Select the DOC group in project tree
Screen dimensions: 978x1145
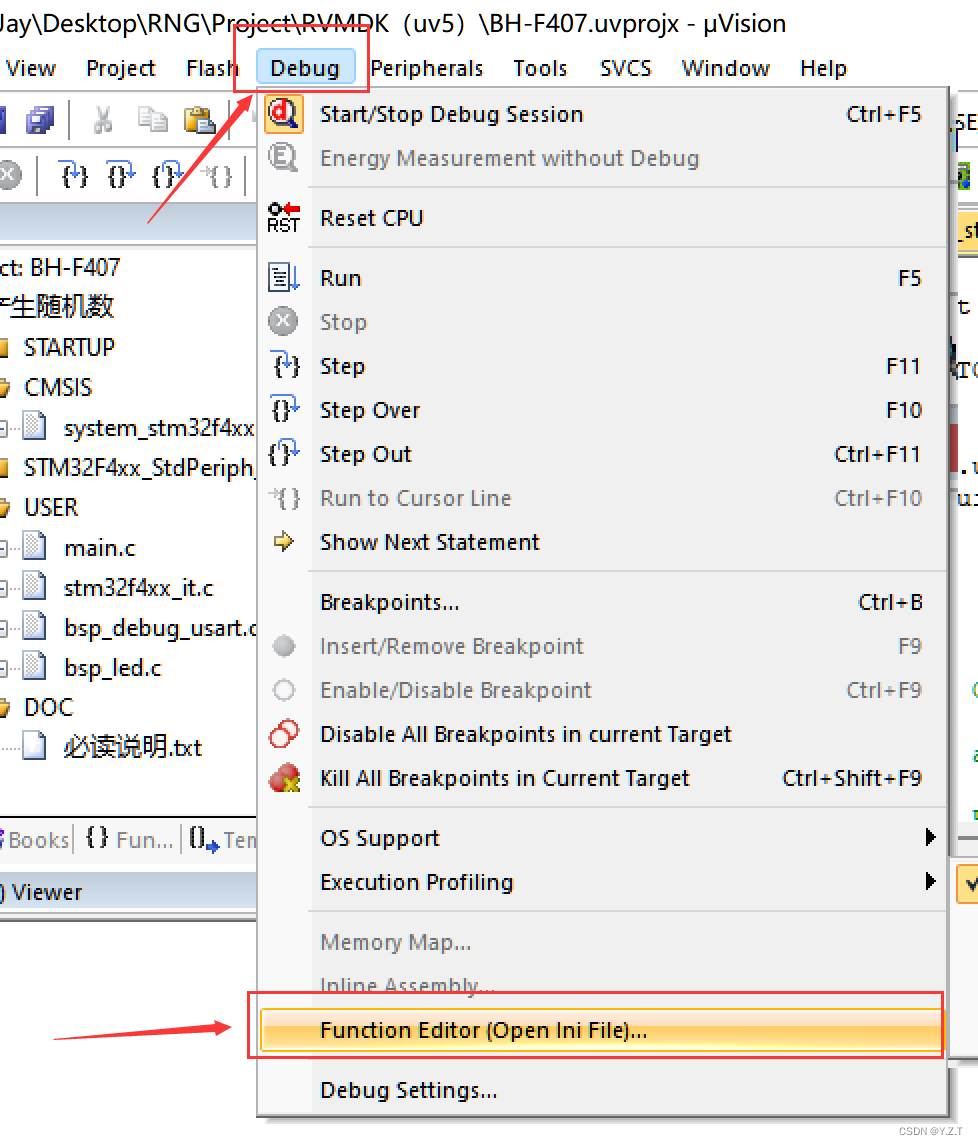(48, 707)
